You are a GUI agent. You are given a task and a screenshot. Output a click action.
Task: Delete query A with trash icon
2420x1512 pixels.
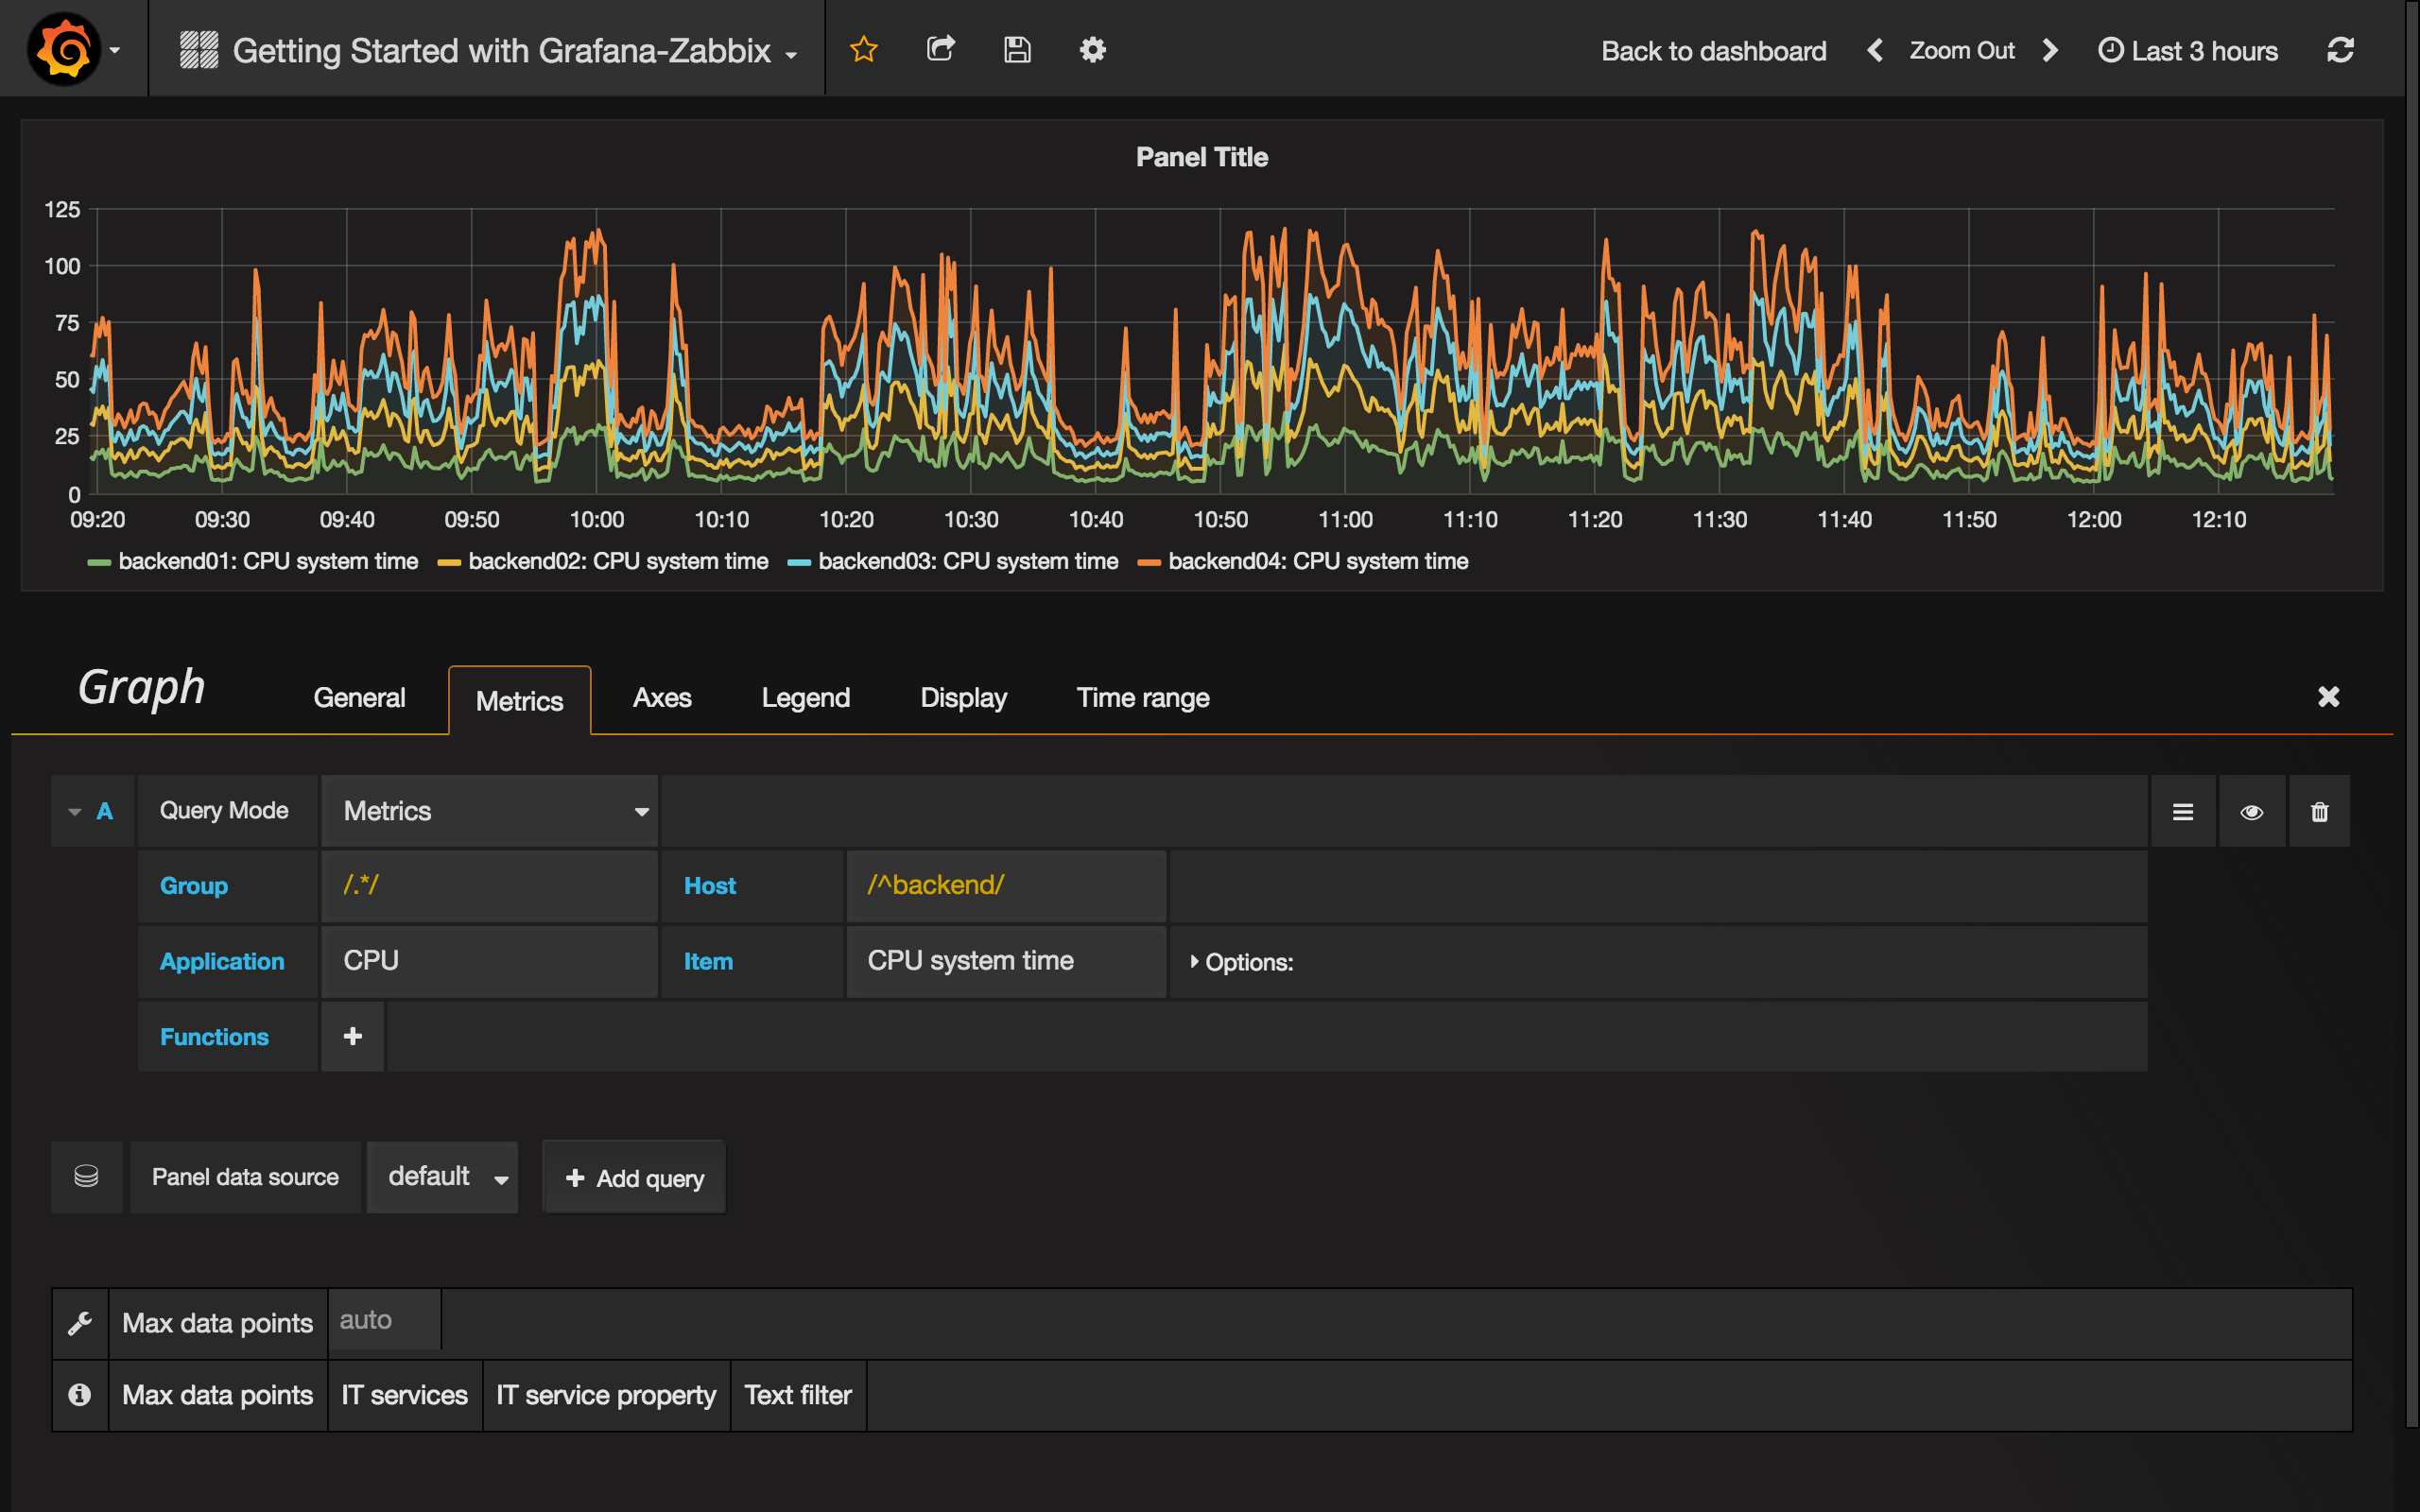(2320, 810)
